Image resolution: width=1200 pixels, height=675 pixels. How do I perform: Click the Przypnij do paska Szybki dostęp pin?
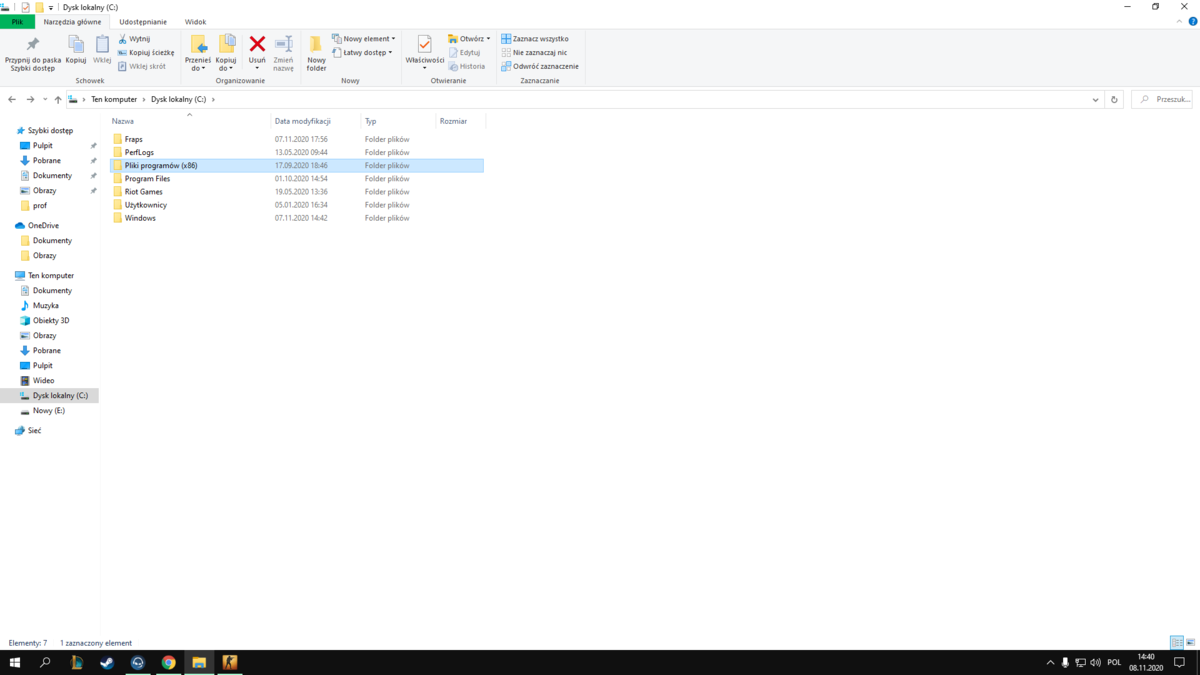point(33,52)
